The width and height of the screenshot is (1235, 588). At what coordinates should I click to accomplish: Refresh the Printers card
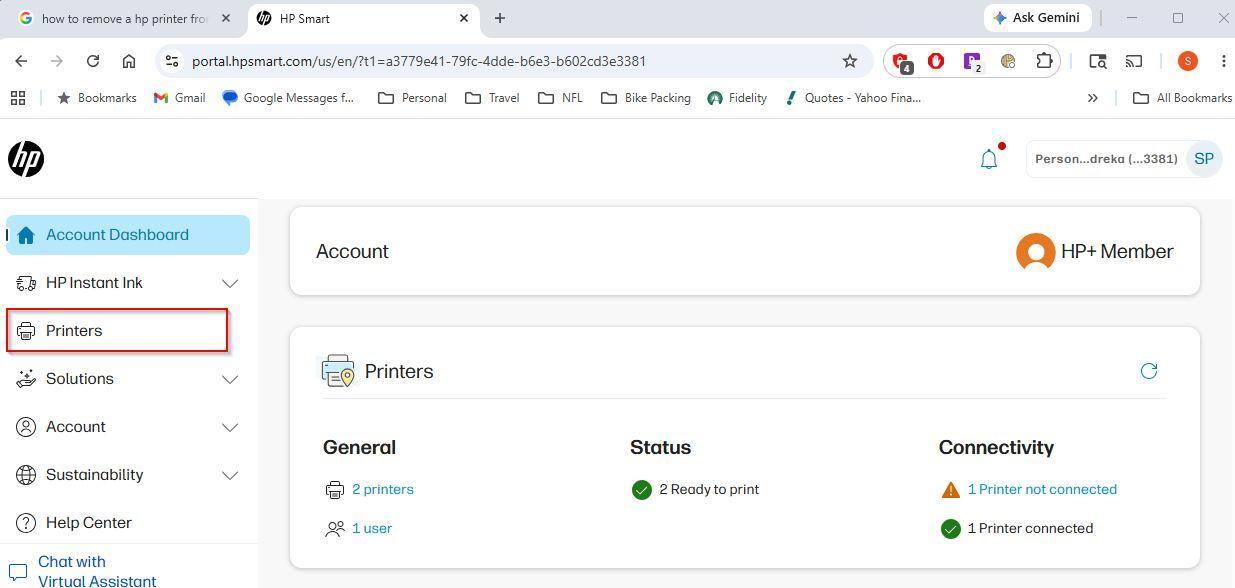click(x=1149, y=371)
